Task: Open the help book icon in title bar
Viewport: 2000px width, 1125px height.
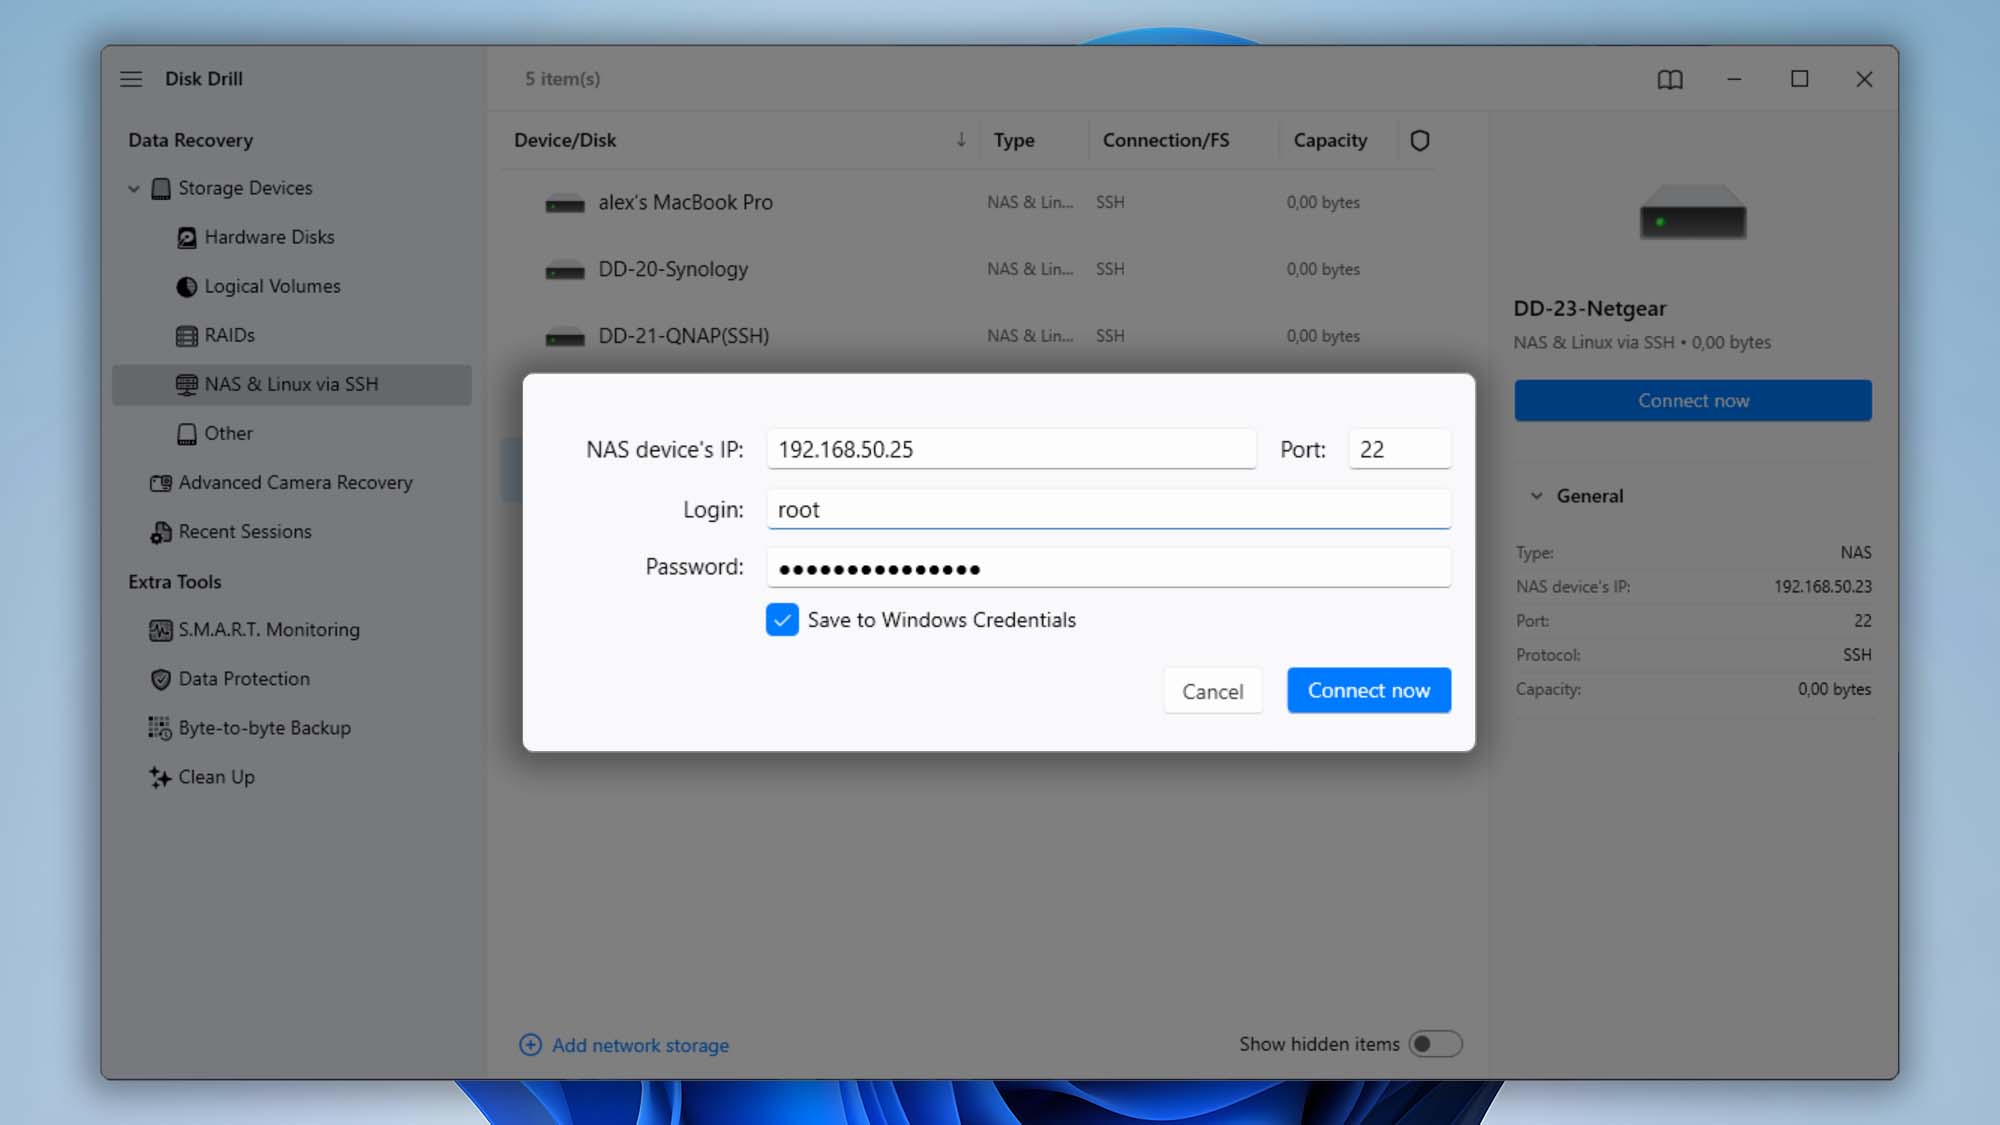Action: [1670, 79]
